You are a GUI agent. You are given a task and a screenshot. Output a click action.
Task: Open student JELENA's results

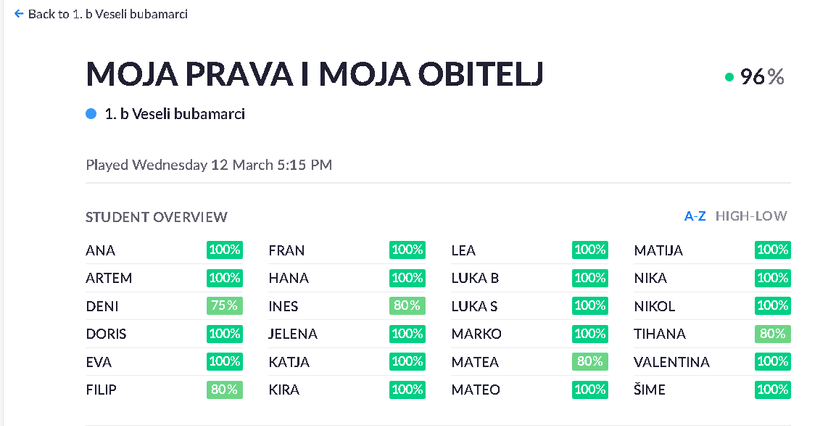293,334
